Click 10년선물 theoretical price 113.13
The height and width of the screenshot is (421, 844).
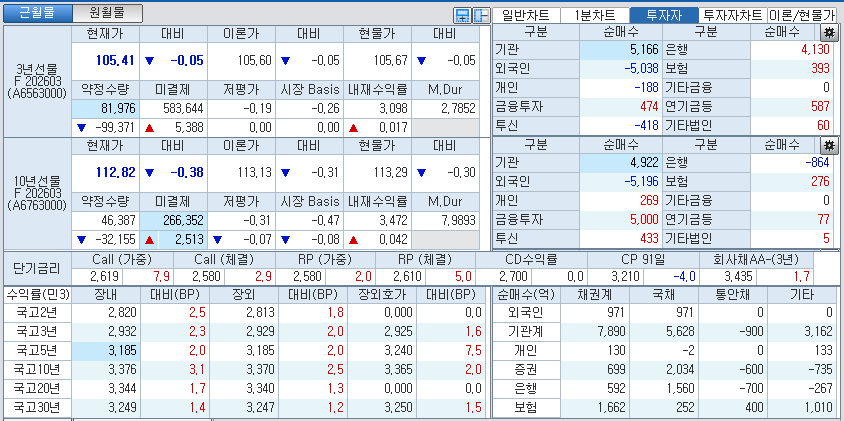coord(241,173)
